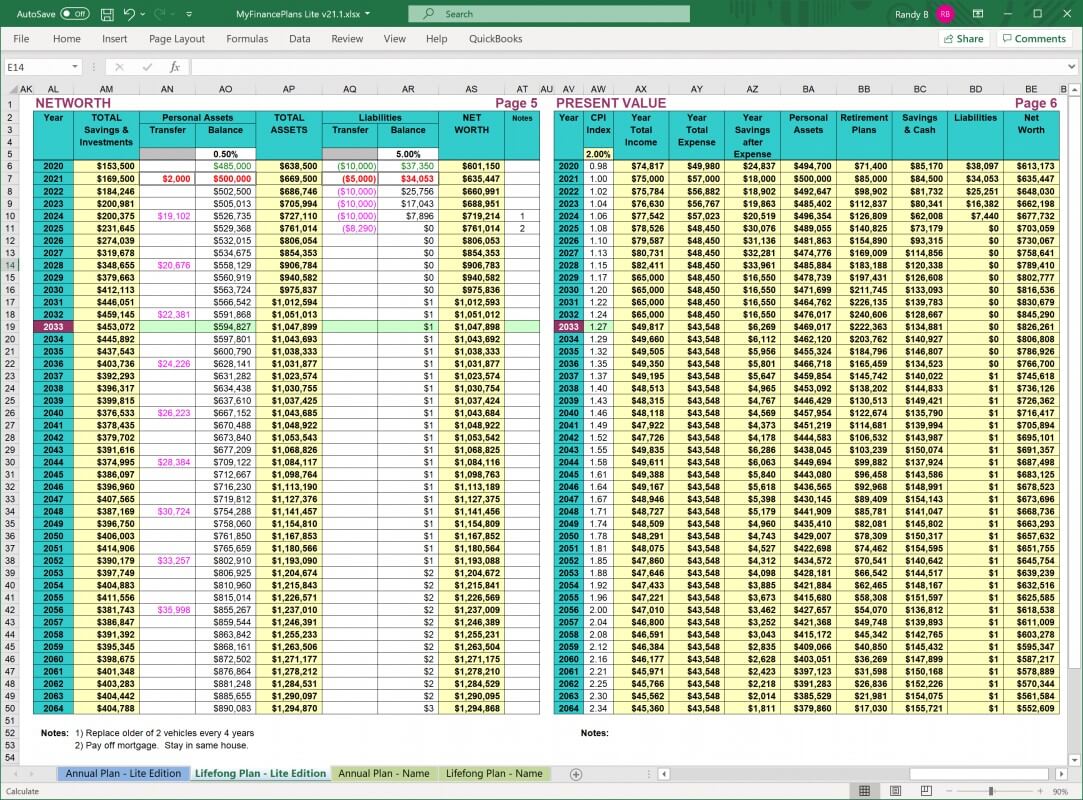This screenshot has width=1083, height=800.
Task: Click the Save icon in Quick Access Toolbar
Action: pos(107,14)
